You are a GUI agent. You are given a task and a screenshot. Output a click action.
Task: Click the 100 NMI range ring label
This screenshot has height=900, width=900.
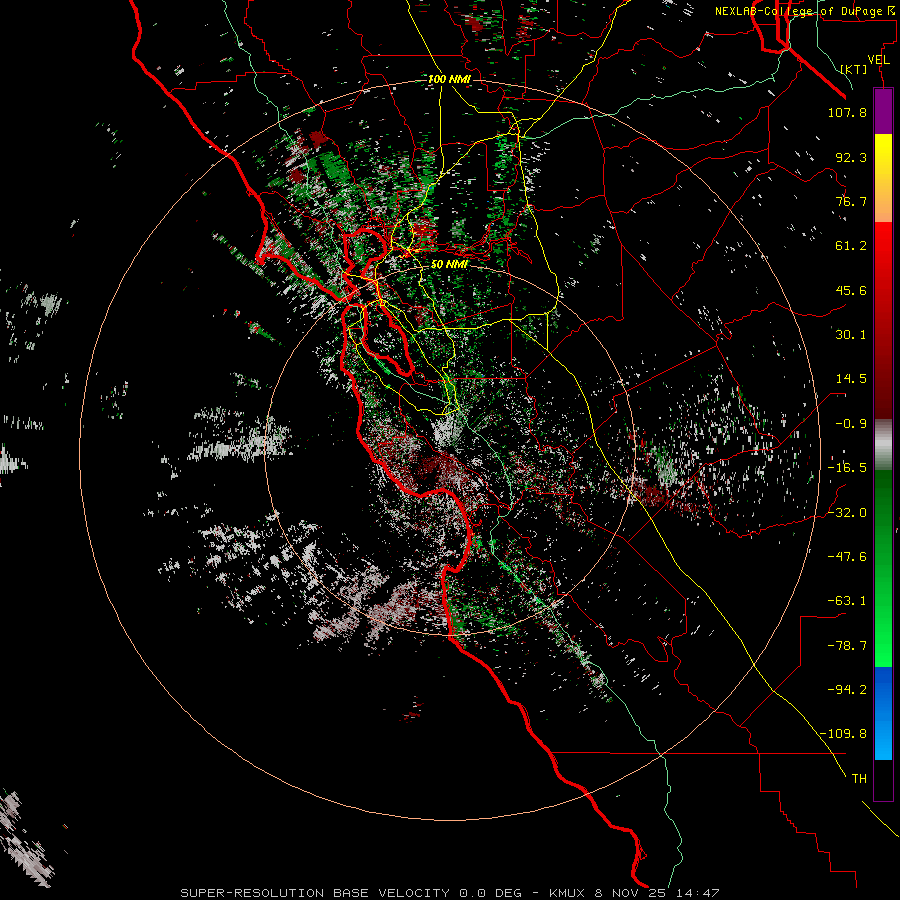(x=449, y=79)
